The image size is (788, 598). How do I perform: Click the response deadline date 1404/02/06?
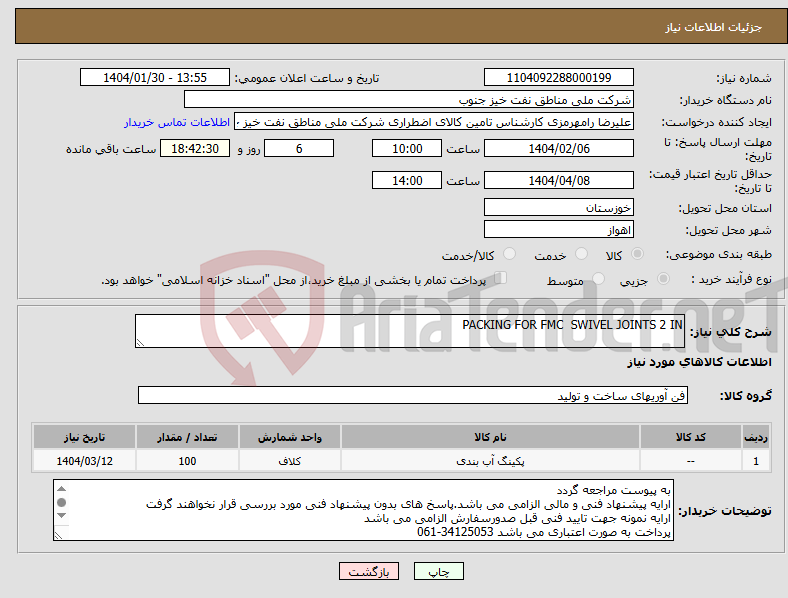(558, 149)
